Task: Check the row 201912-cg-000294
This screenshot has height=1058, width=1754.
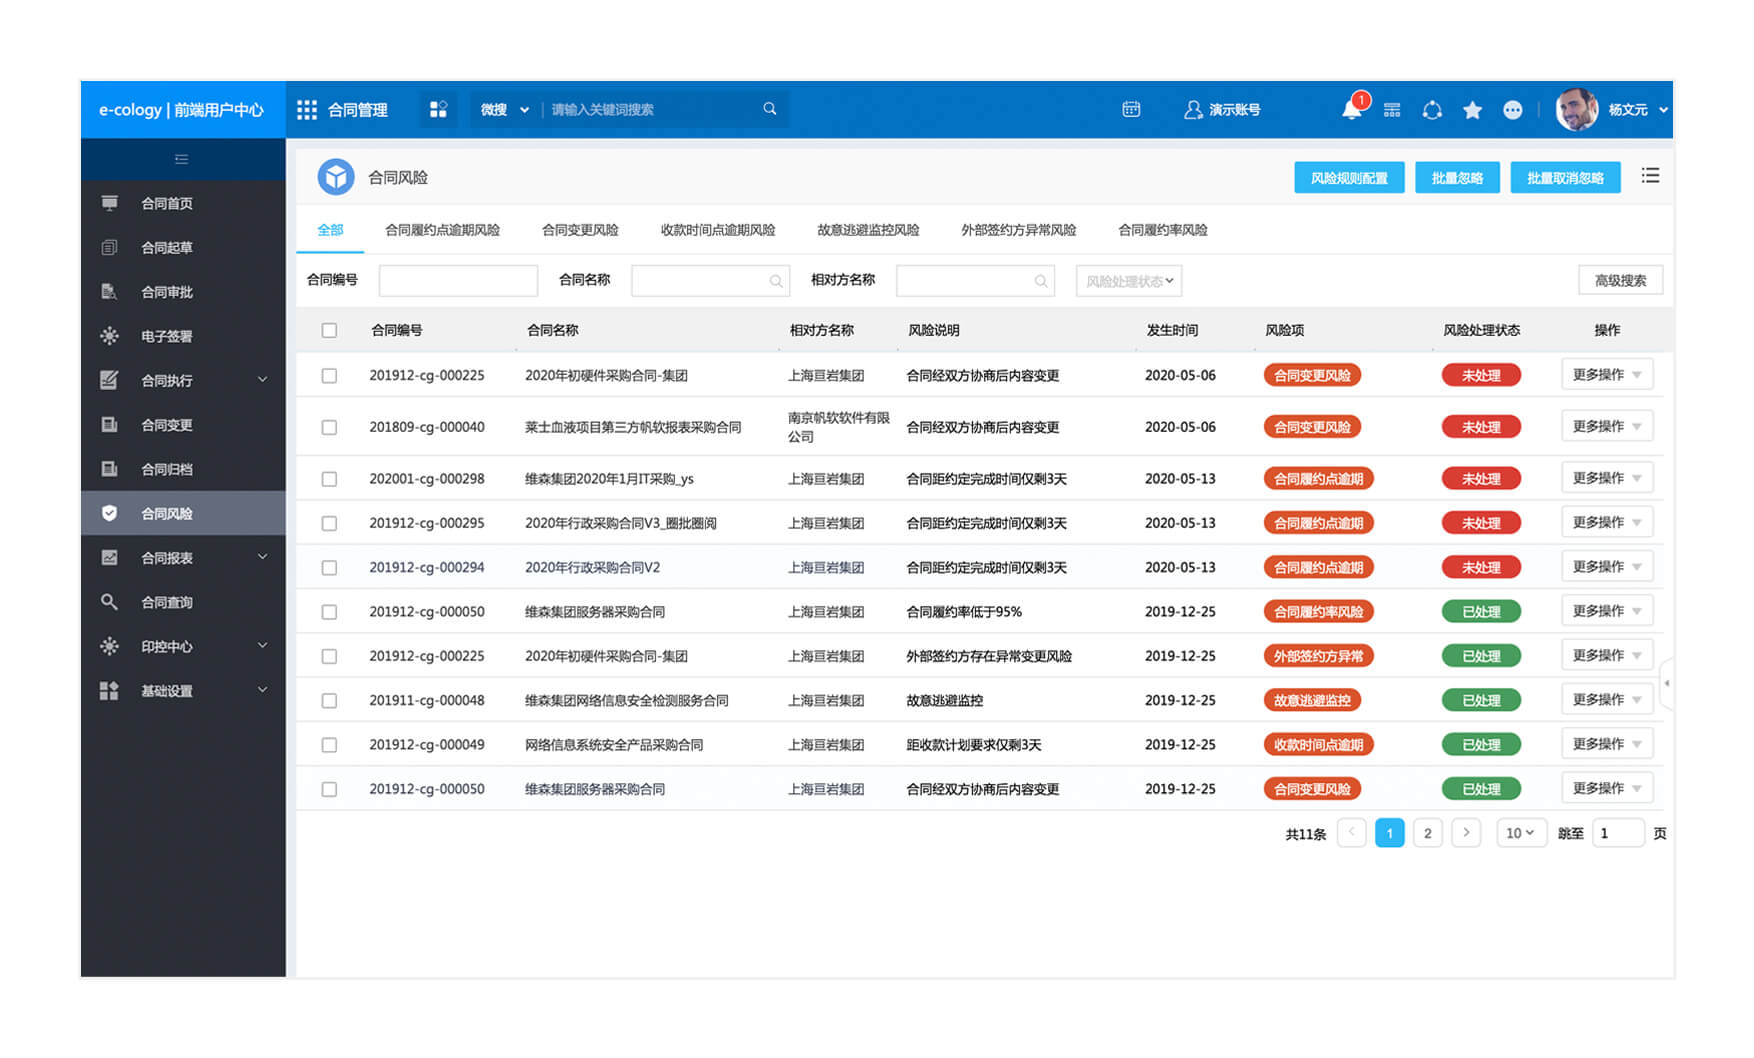Action: (x=329, y=567)
